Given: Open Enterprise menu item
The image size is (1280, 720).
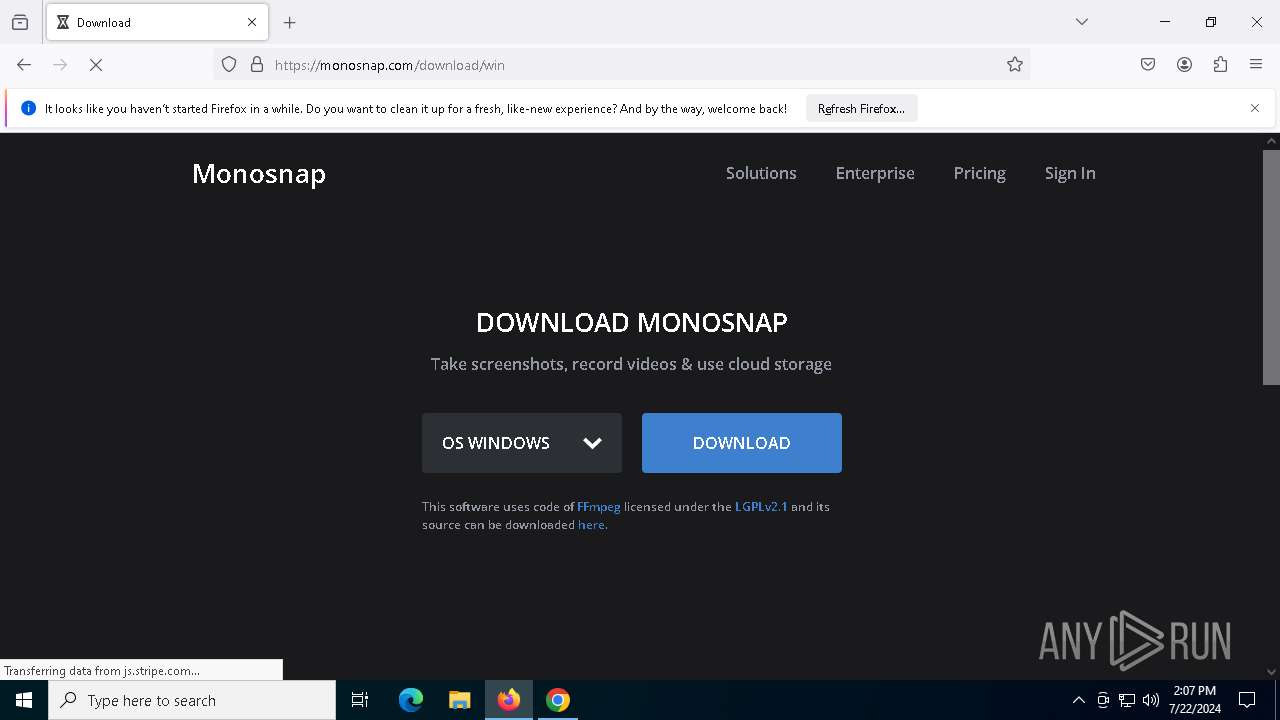Looking at the screenshot, I should pyautogui.click(x=875, y=173).
